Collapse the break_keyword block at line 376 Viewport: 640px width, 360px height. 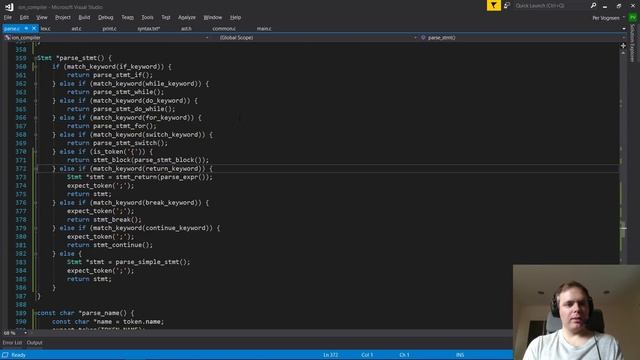point(36,203)
